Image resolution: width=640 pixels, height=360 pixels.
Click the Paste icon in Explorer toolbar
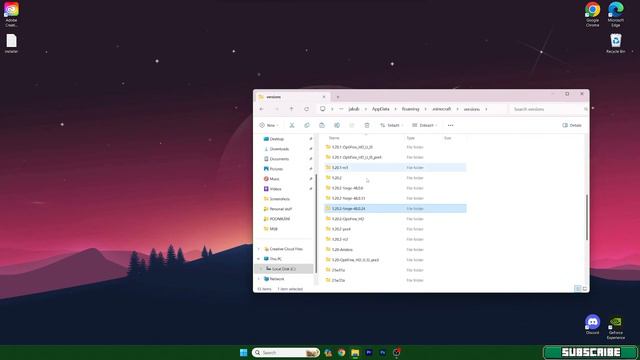coord(322,125)
